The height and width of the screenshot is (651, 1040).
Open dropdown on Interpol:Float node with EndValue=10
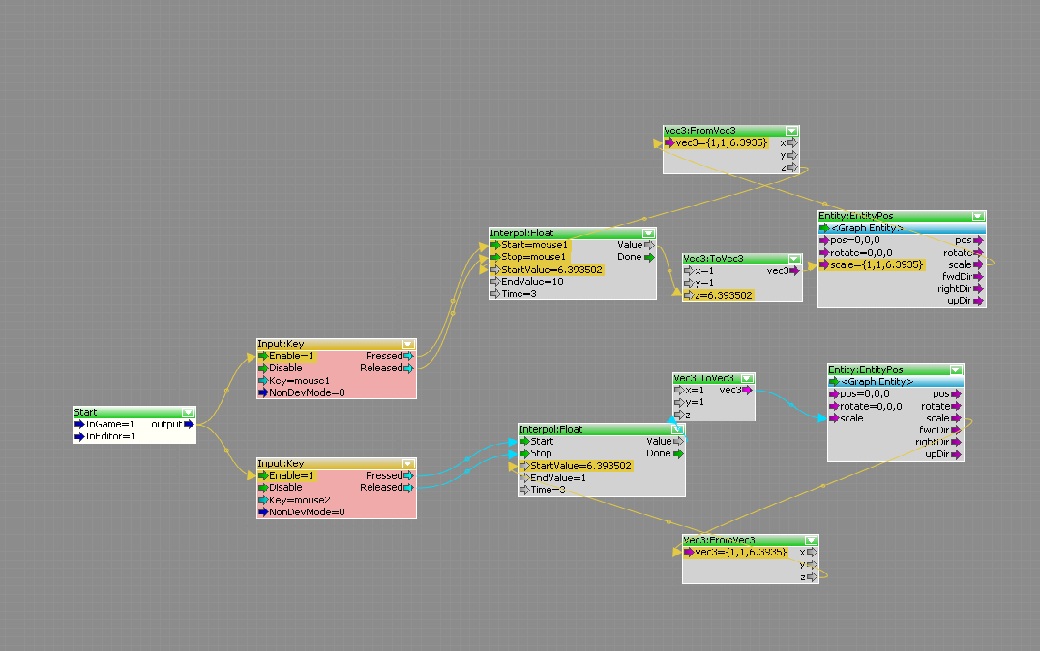pos(648,233)
